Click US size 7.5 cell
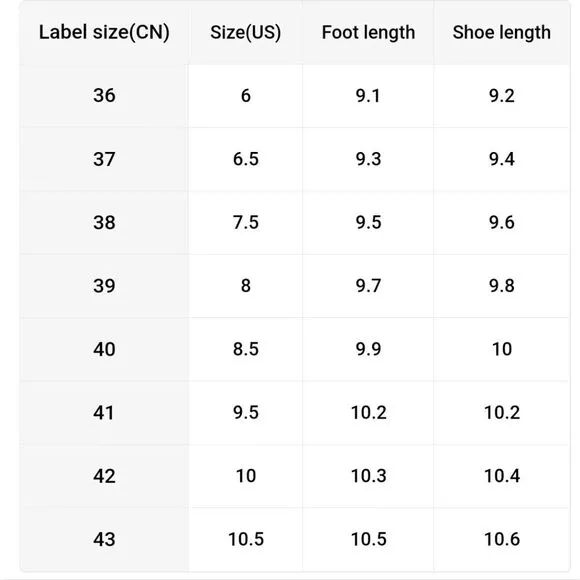The height and width of the screenshot is (580, 580). 246,223
